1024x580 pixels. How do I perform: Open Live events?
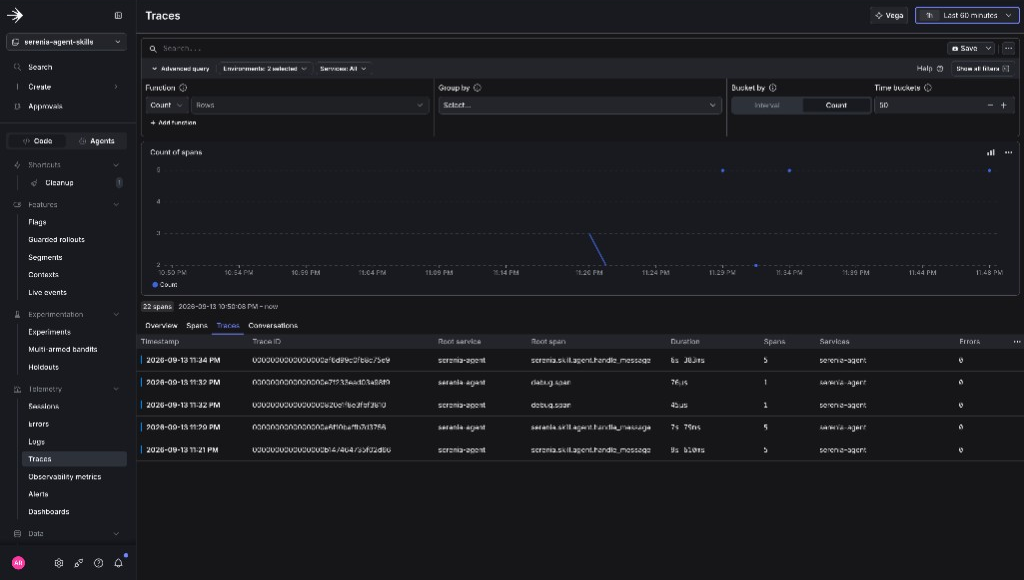tap(47, 293)
